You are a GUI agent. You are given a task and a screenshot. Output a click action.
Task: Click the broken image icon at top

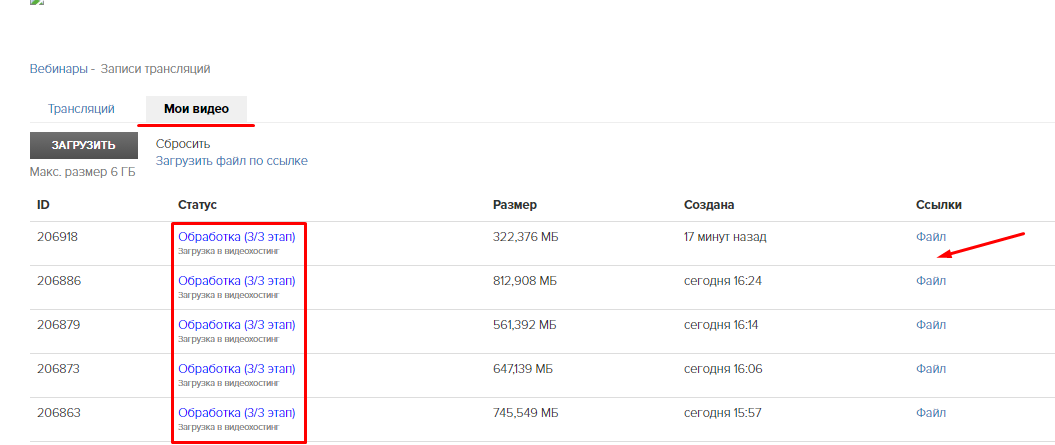coord(37,3)
